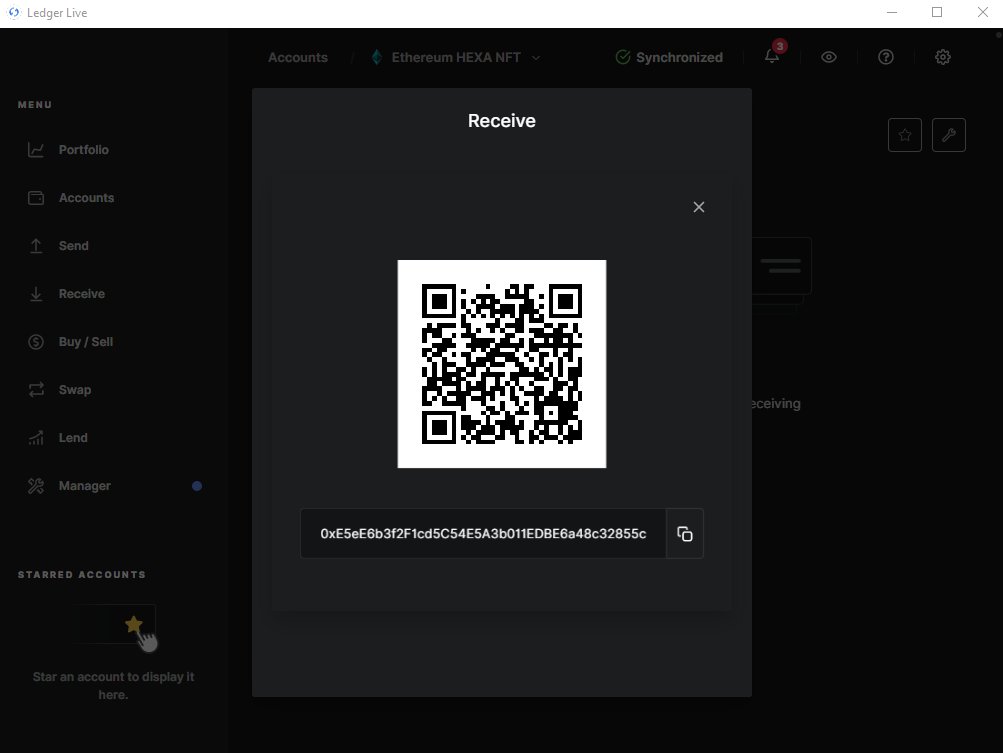This screenshot has width=1003, height=753.
Task: Click the Accounts wallet icon
Action: (36, 198)
